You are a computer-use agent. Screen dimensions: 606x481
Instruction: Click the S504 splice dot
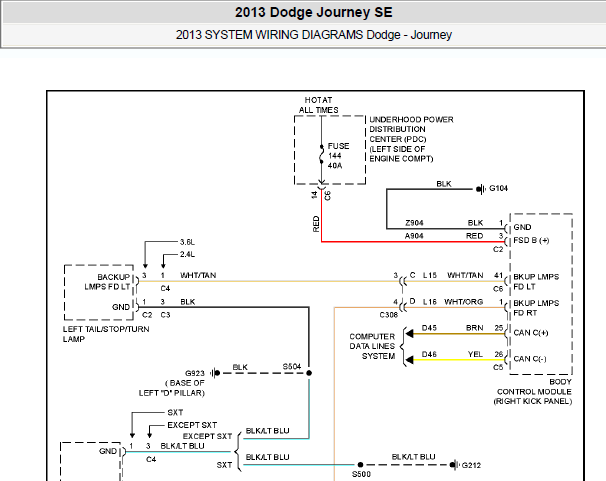click(309, 373)
